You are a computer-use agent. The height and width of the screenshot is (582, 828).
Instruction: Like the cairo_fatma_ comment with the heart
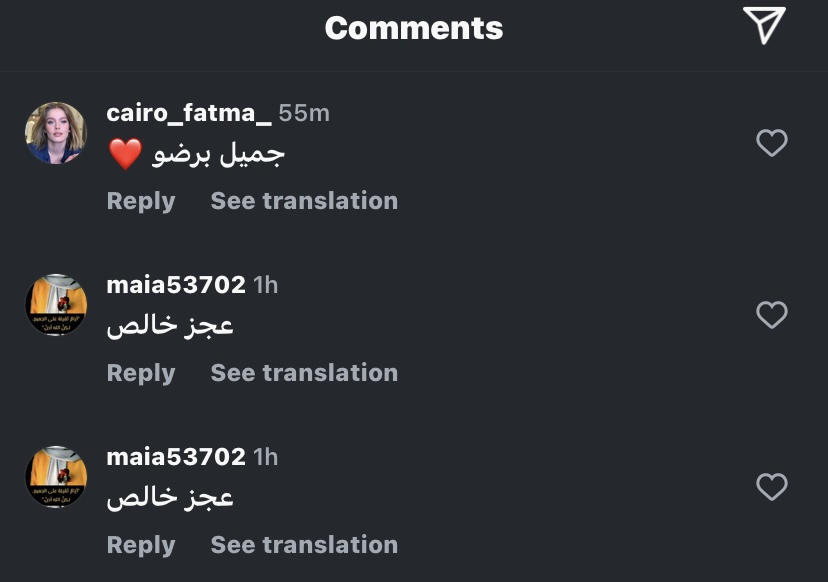[771, 143]
